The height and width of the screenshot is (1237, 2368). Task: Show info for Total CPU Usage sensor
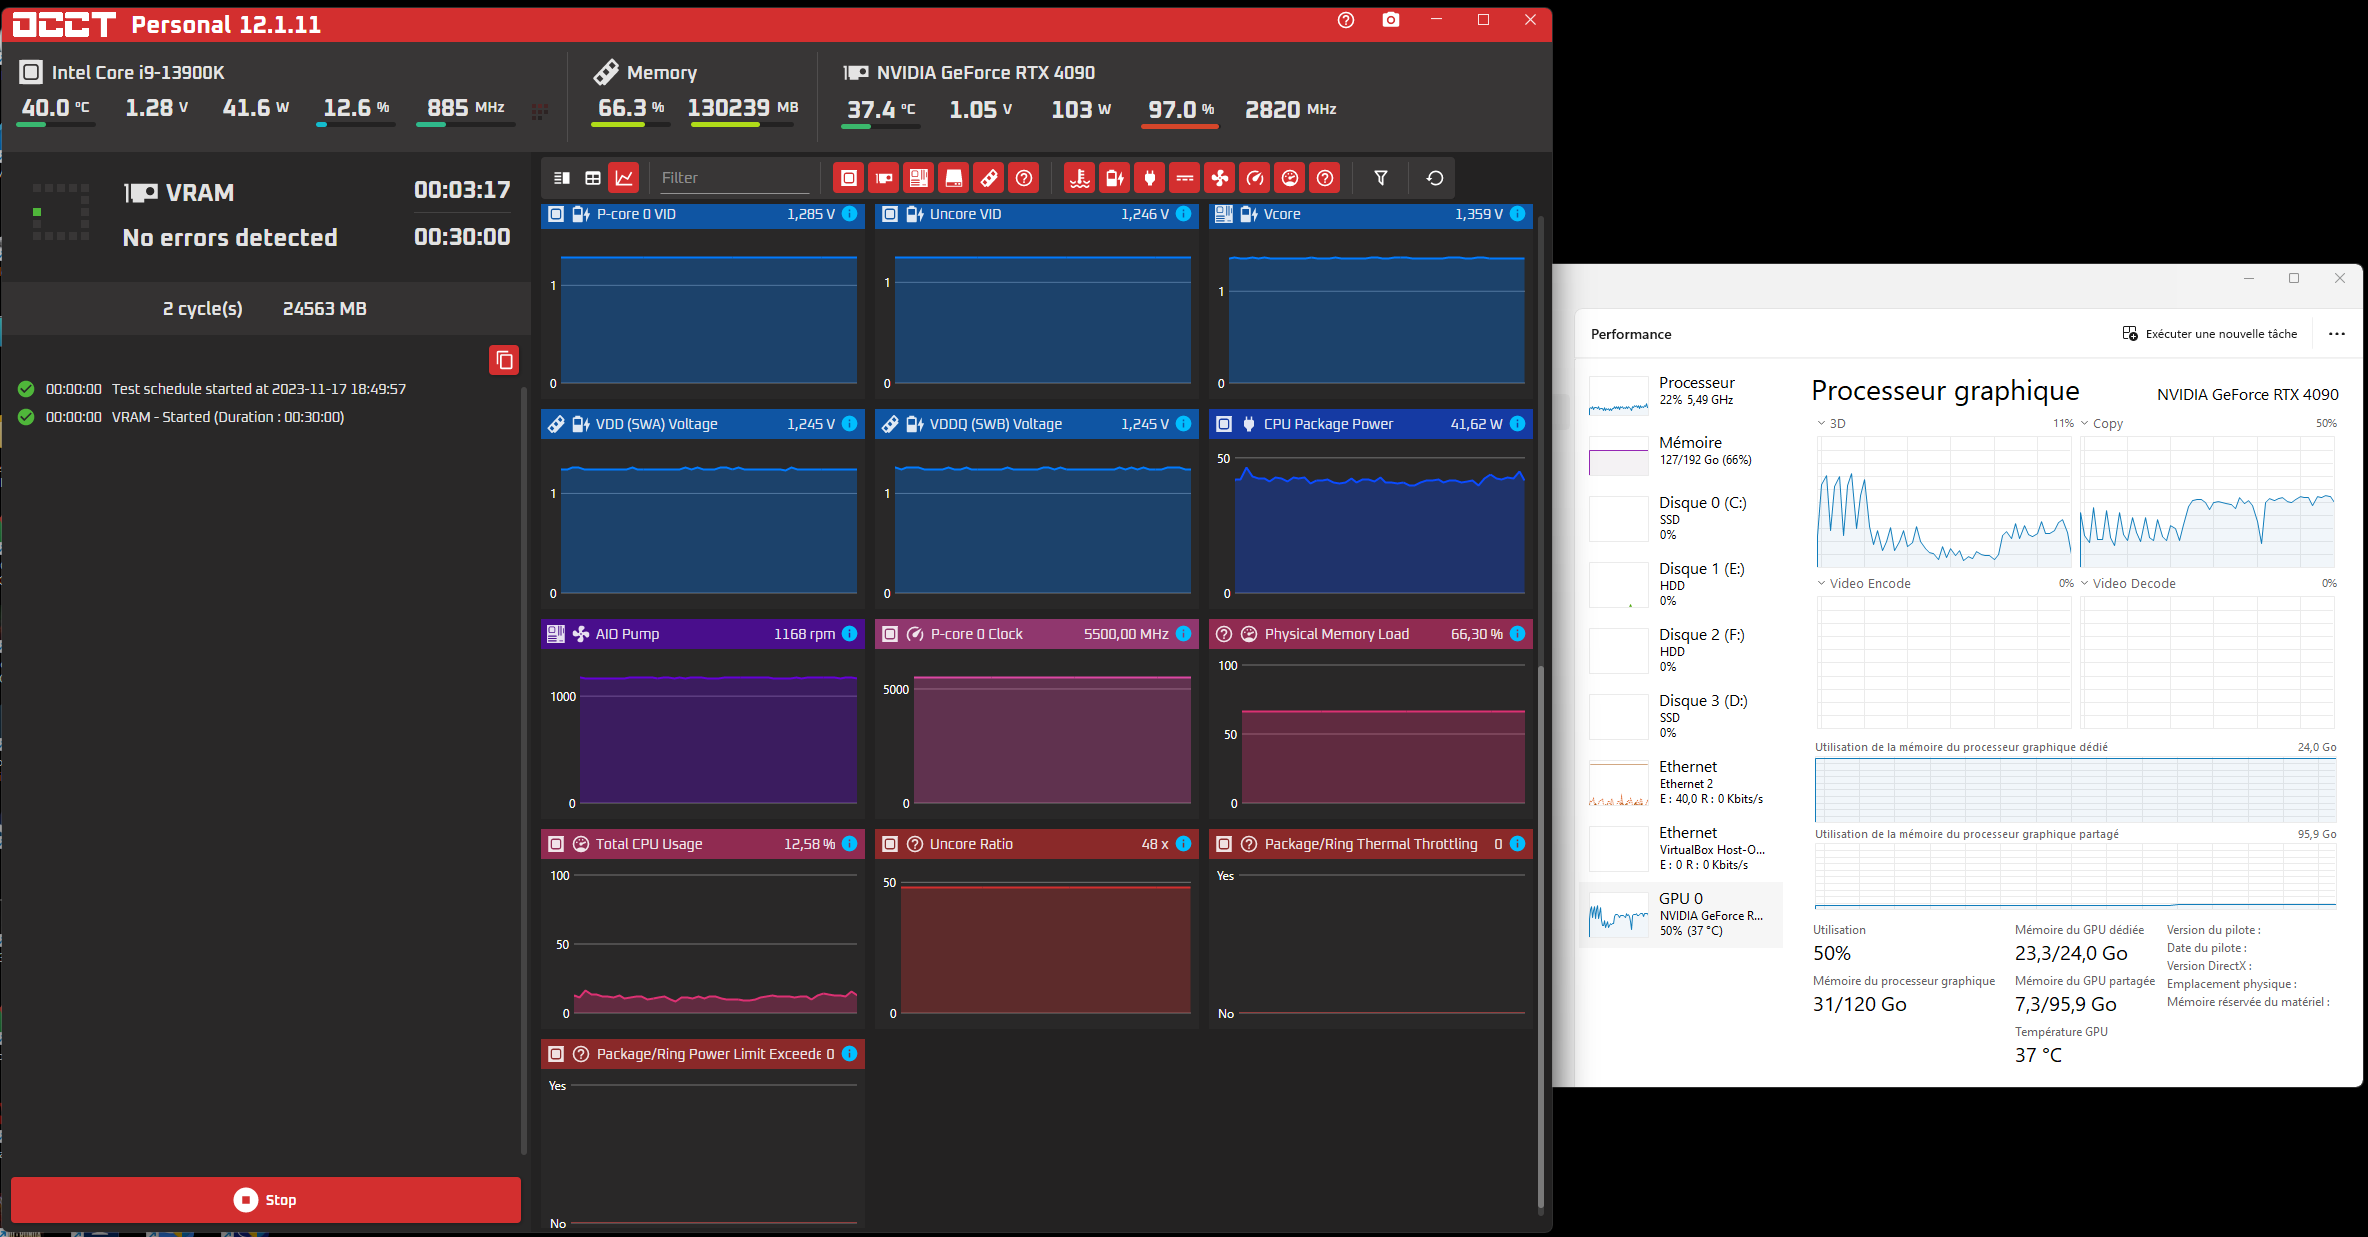click(850, 844)
